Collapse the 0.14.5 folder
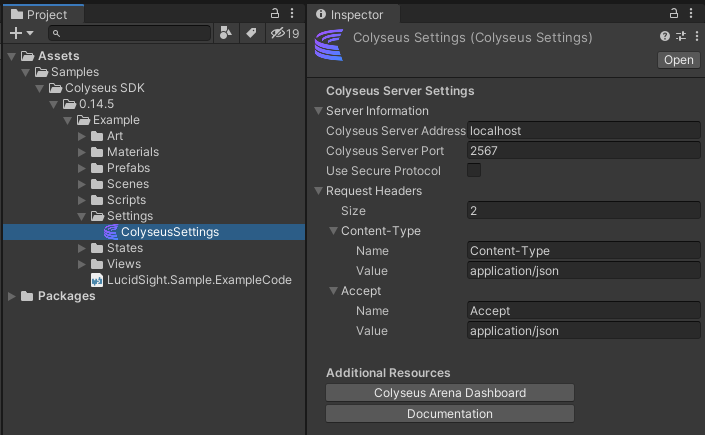 click(54, 104)
